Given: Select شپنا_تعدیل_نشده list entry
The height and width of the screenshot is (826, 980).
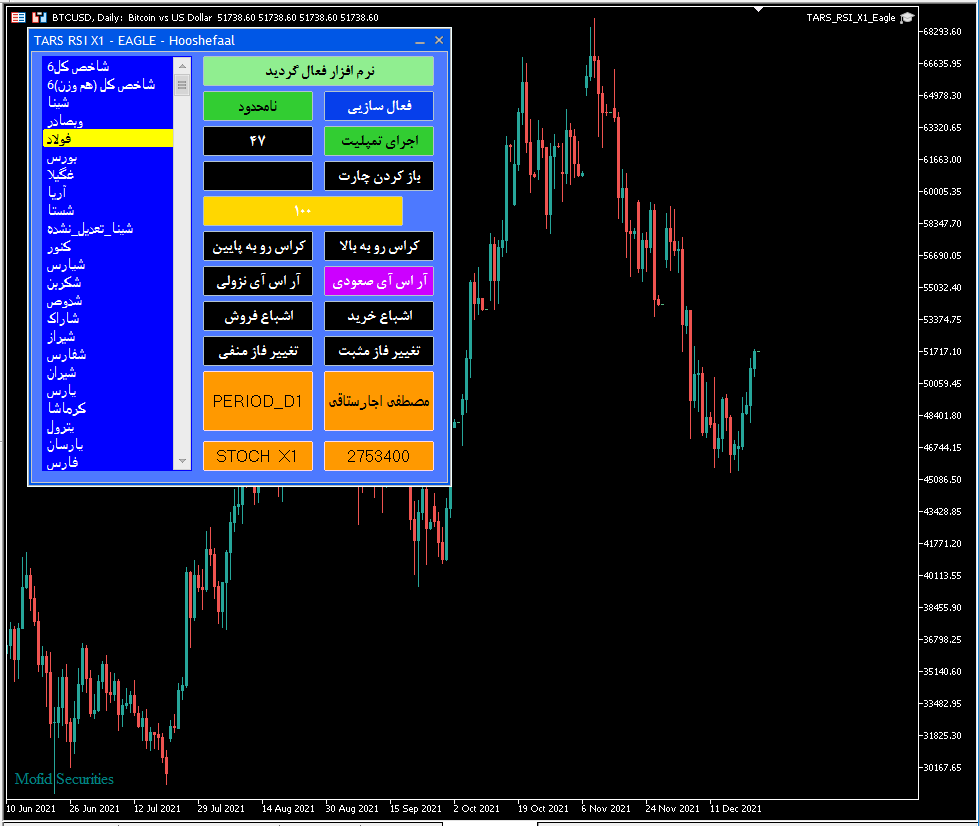Looking at the screenshot, I should click(108, 229).
